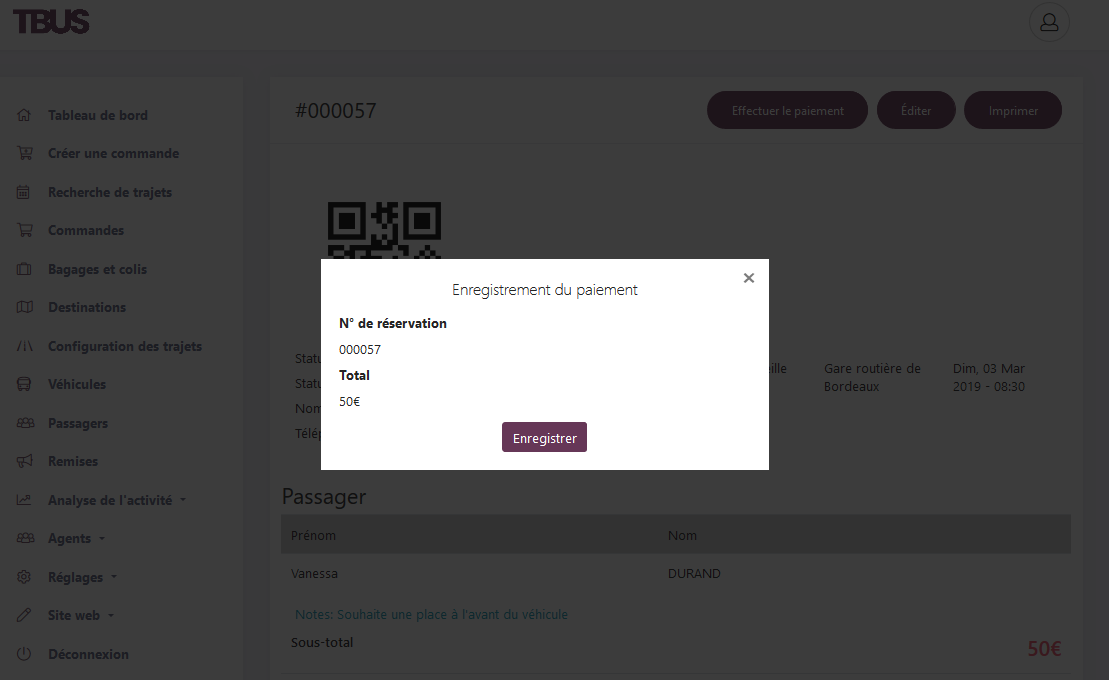Click the Véhicules bus icon

[25, 384]
